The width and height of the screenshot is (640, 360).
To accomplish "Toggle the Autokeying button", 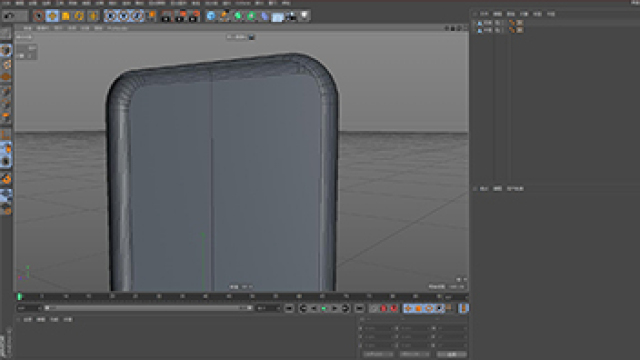I will [394, 308].
